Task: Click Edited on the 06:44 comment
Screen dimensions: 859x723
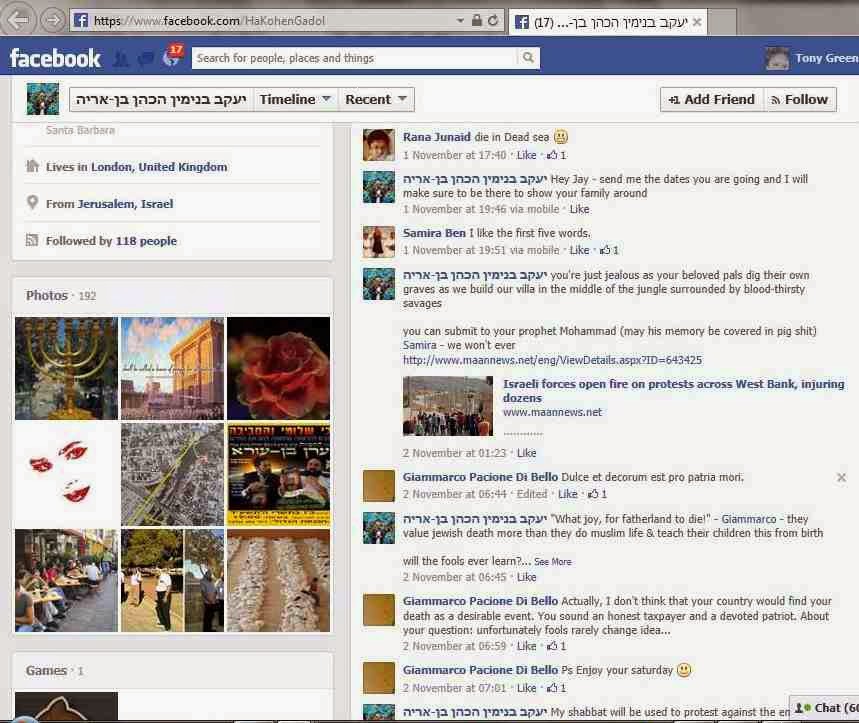Action: click(532, 494)
